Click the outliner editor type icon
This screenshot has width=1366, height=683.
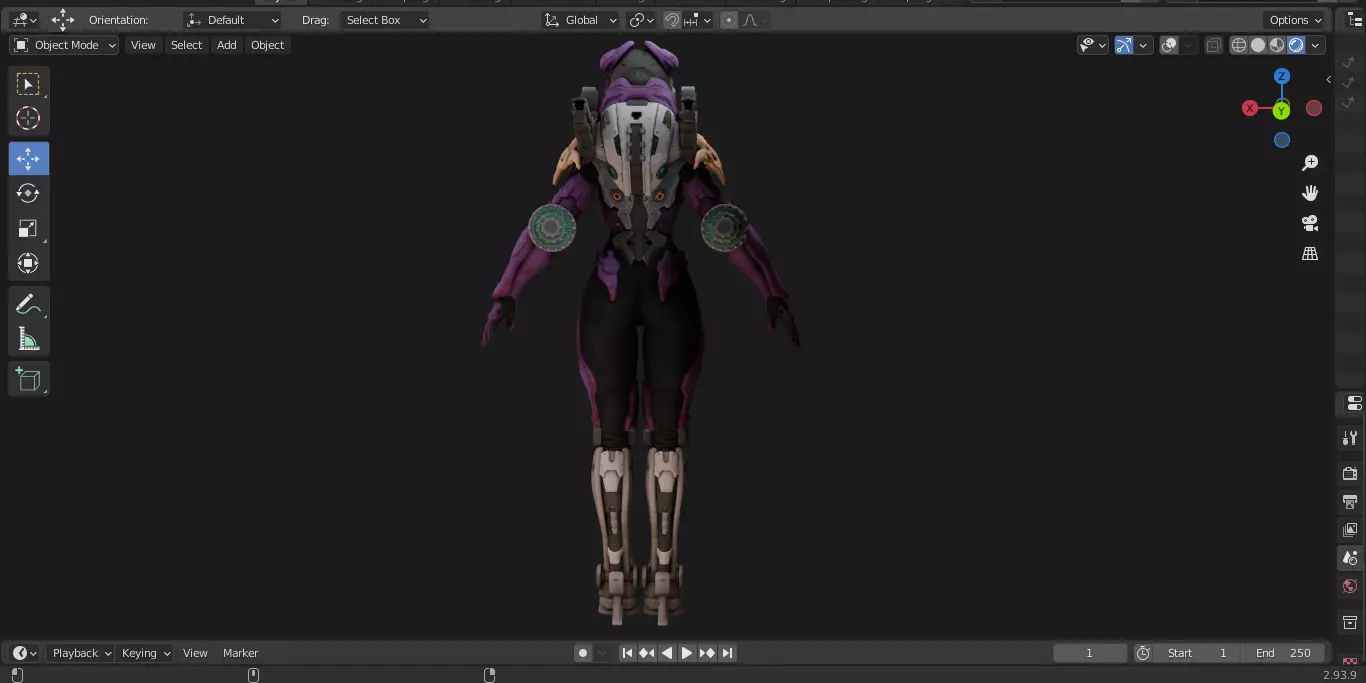tap(1354, 20)
